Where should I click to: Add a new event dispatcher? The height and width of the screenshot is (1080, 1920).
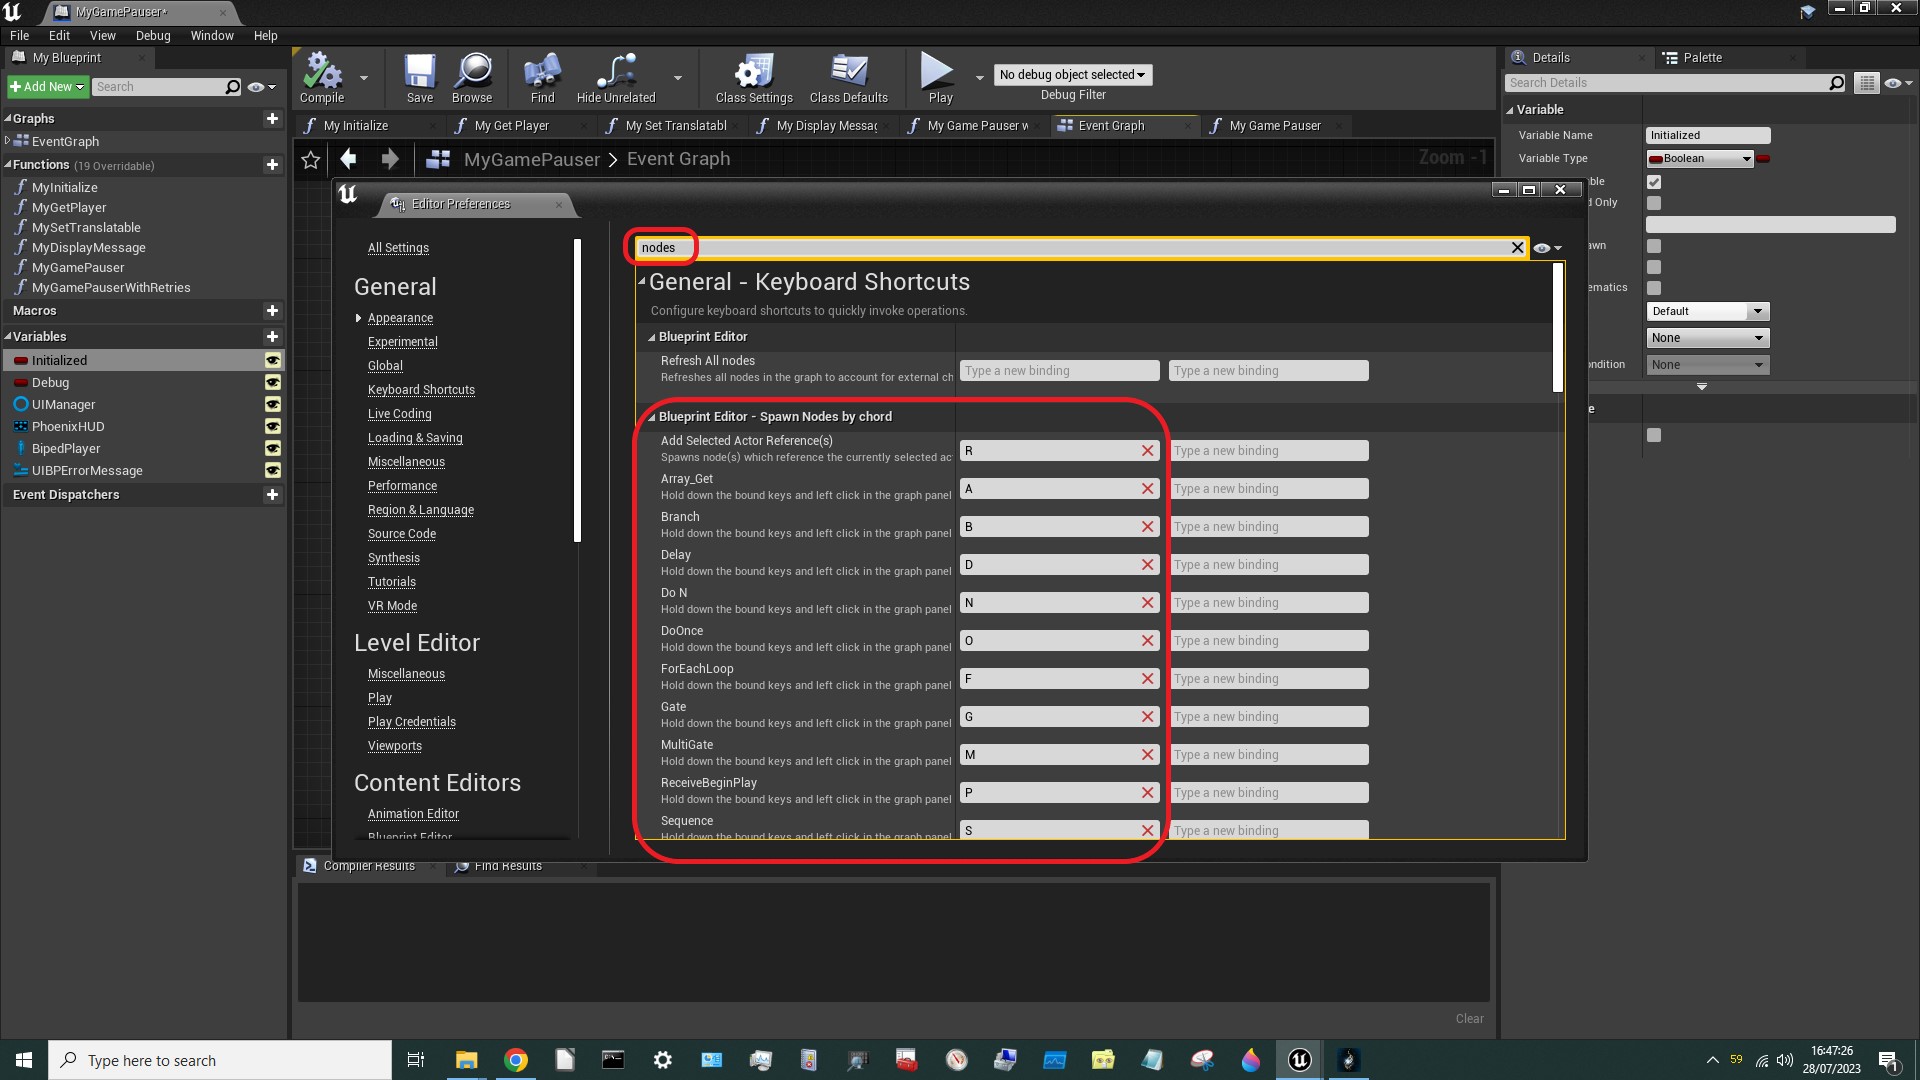click(x=272, y=494)
